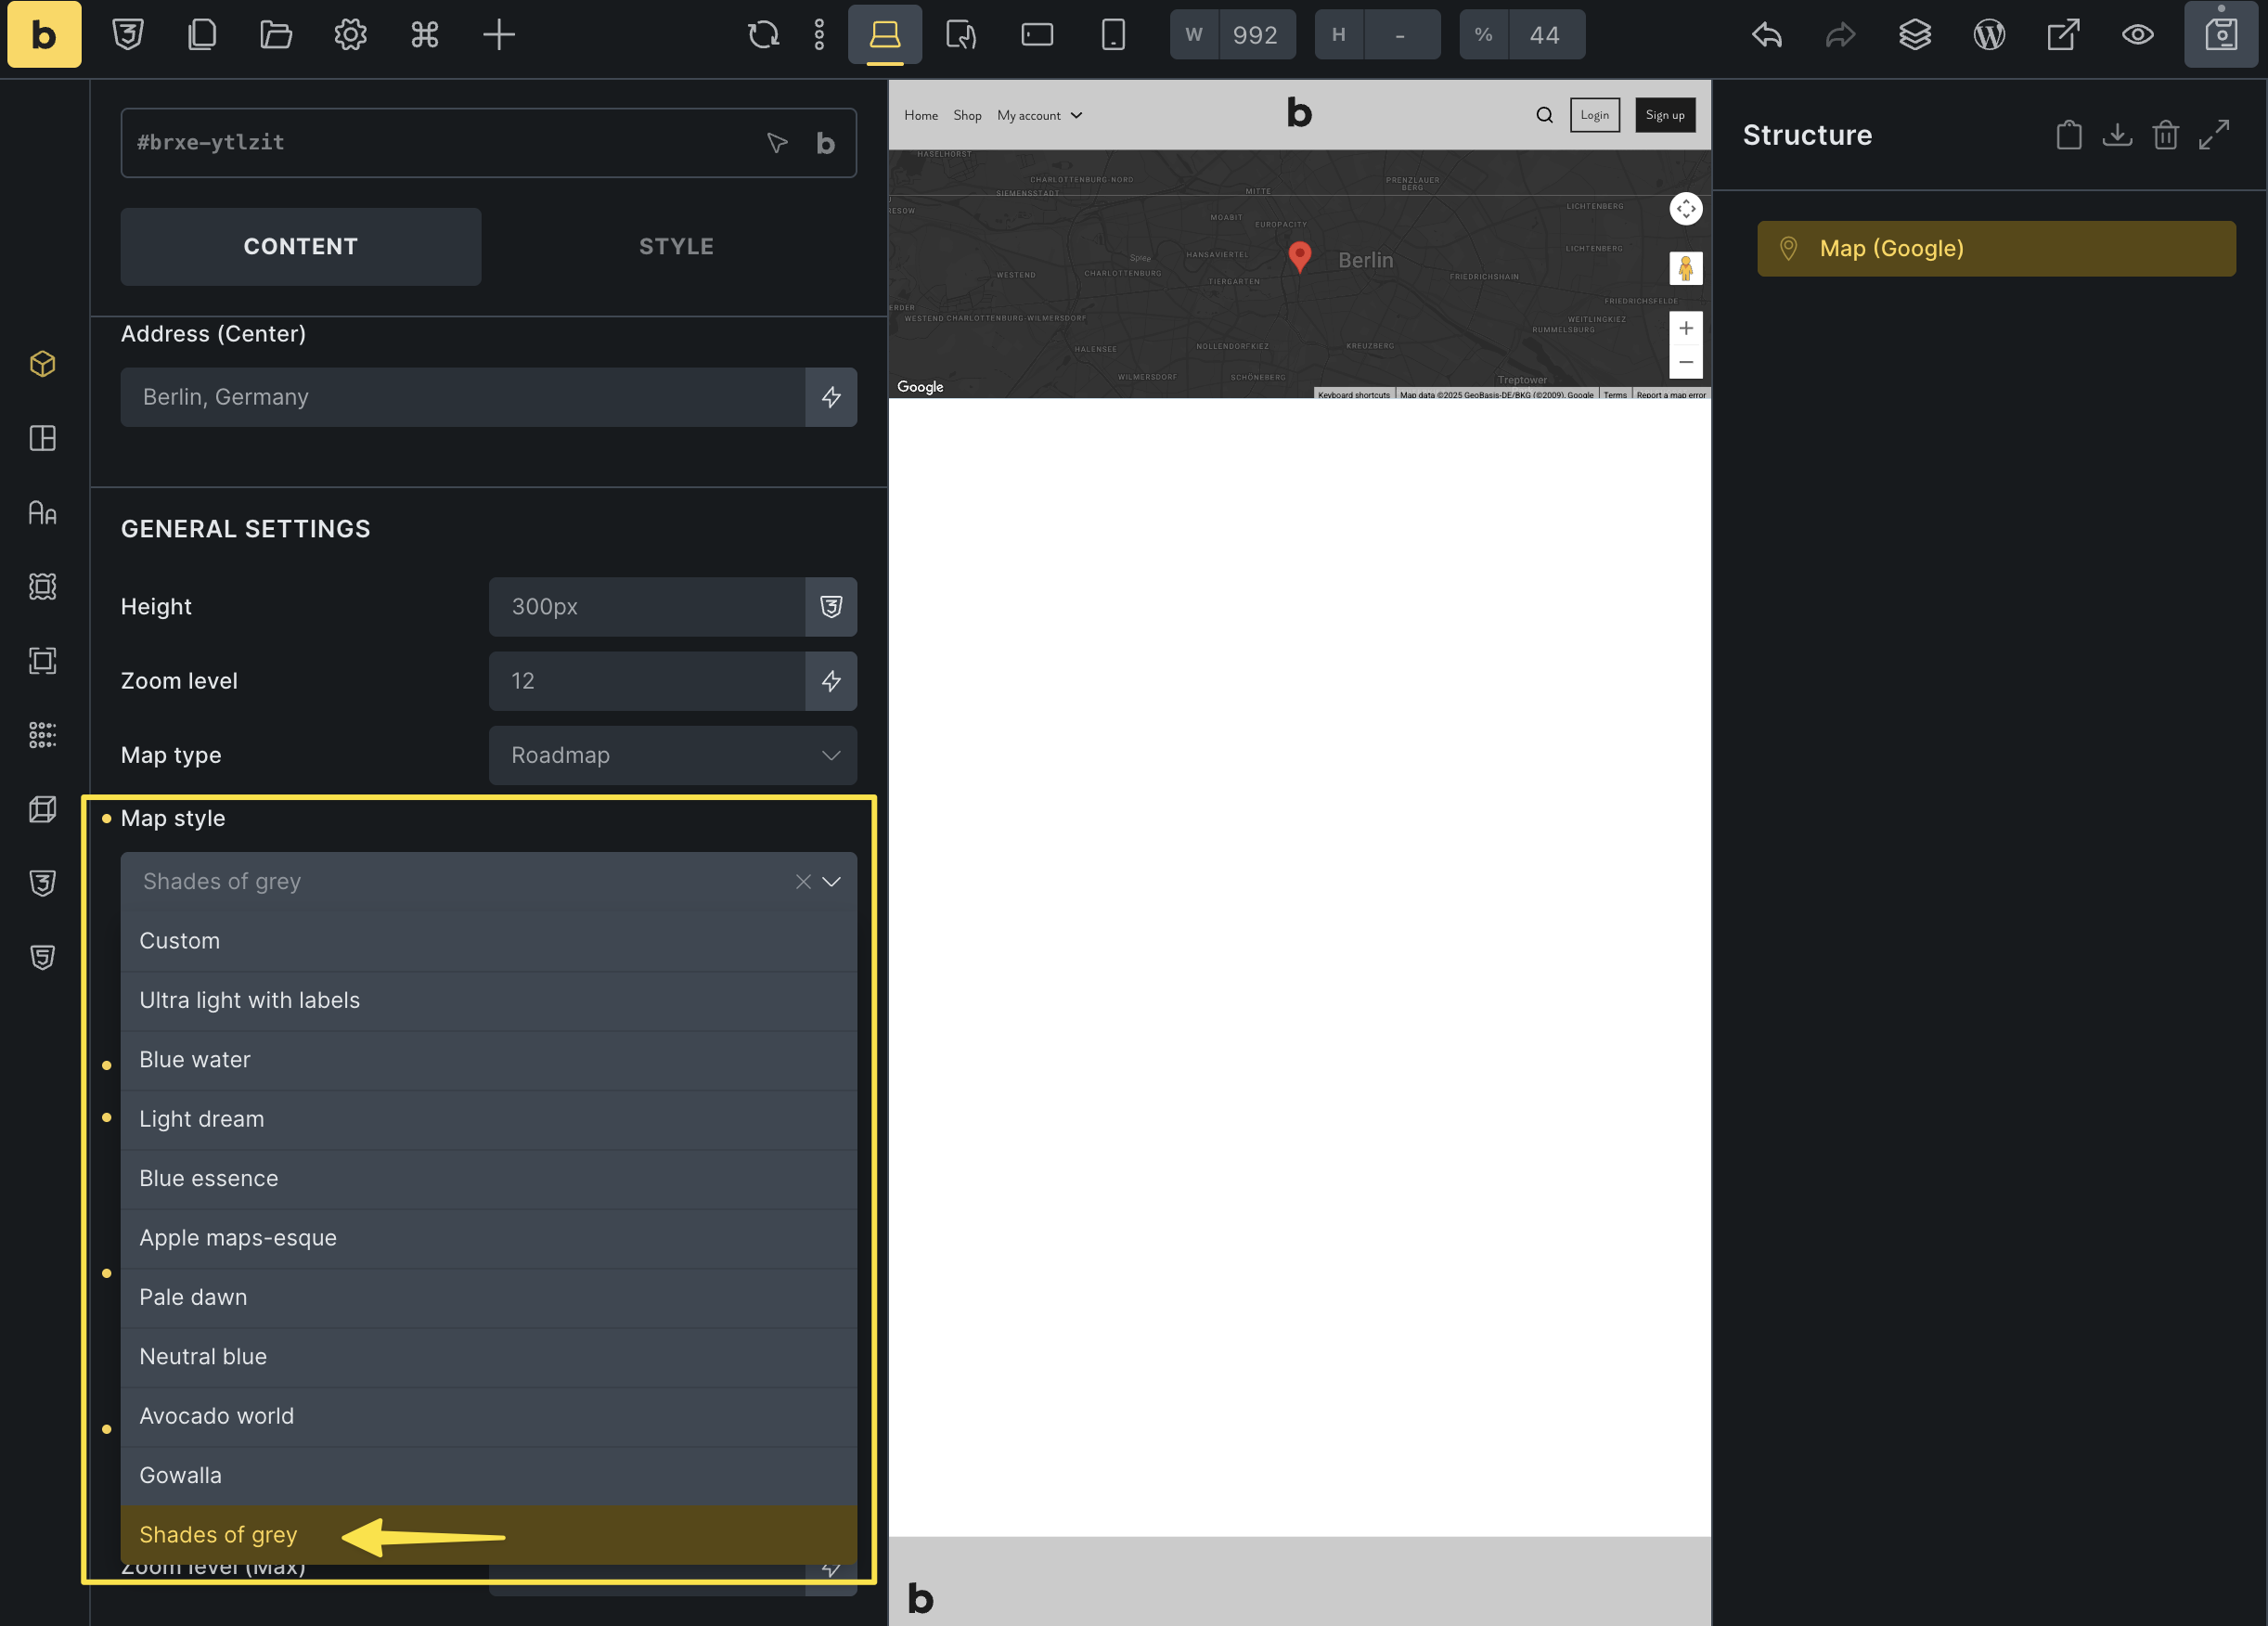Image resolution: width=2268 pixels, height=1626 pixels.
Task: Click the canvas scale percent field showing 44
Action: pyautogui.click(x=1545, y=35)
